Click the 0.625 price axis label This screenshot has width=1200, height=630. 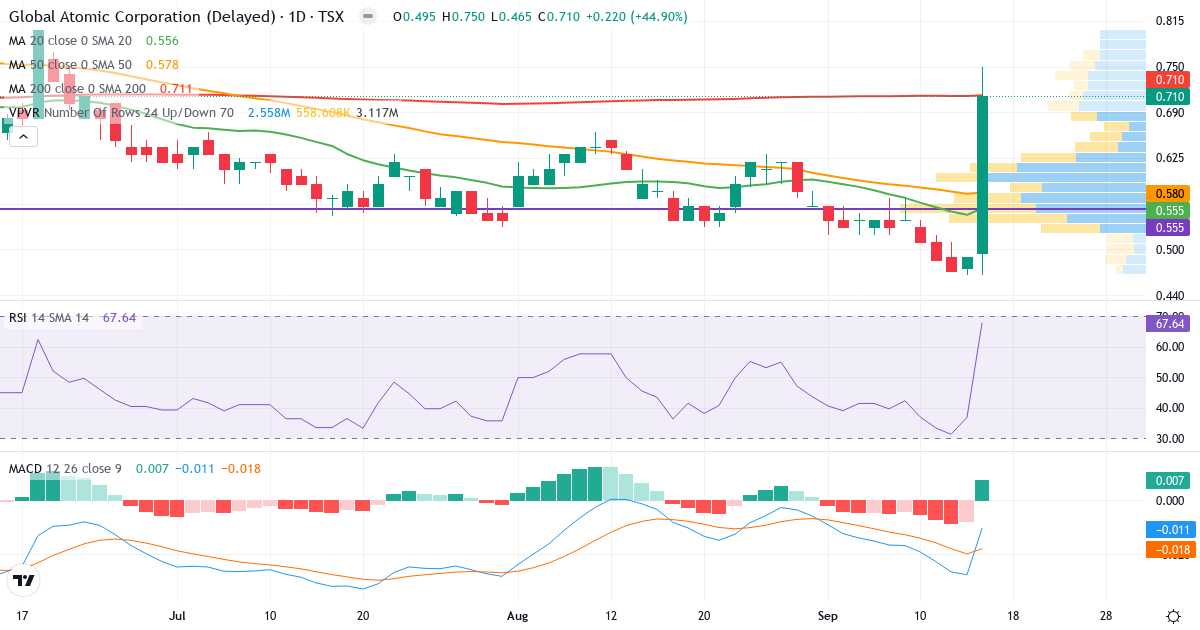tap(1170, 158)
